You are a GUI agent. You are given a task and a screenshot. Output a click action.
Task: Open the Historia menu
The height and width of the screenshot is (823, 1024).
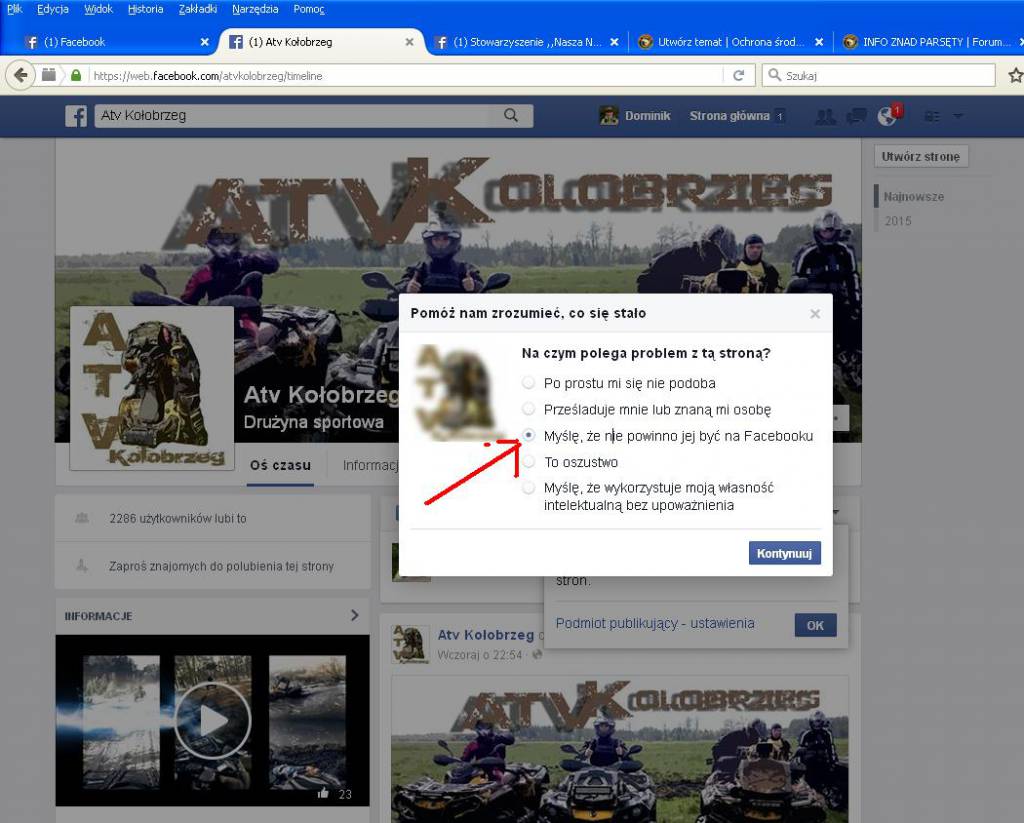[146, 9]
